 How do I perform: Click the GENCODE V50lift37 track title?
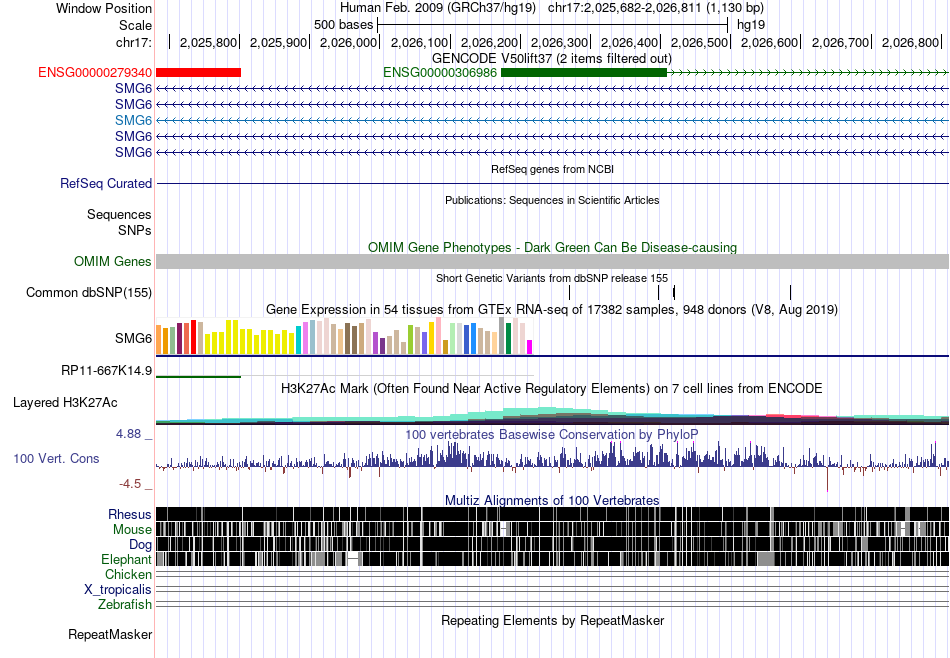(552, 59)
